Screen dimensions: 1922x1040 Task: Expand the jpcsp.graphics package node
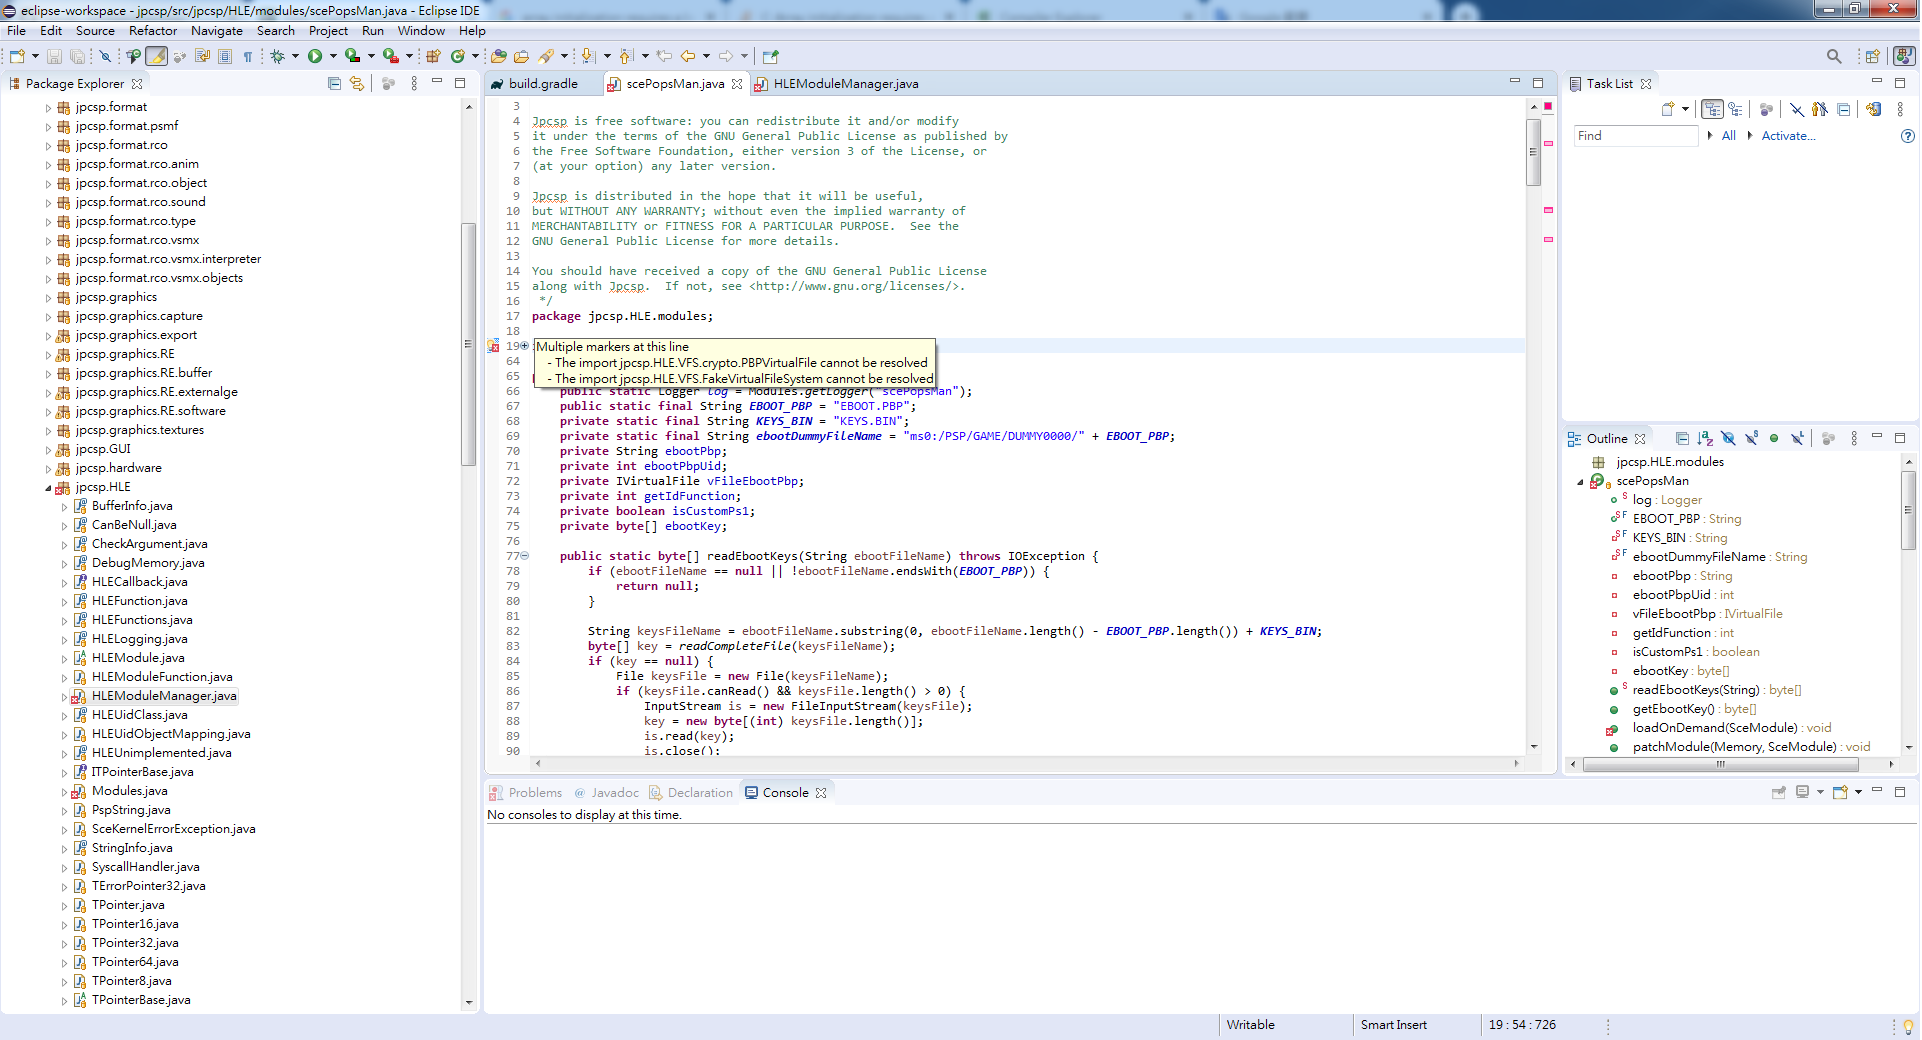[48, 298]
